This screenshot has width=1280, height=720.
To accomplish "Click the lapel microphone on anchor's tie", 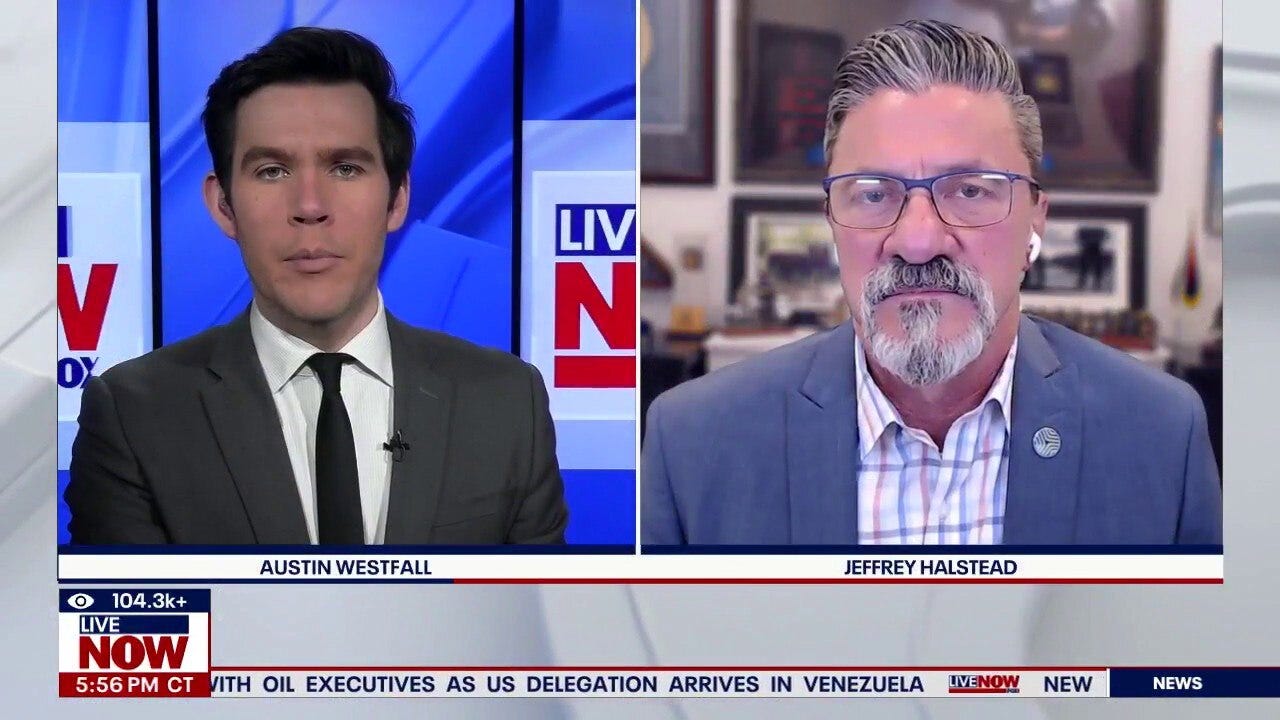I will point(396,445).
